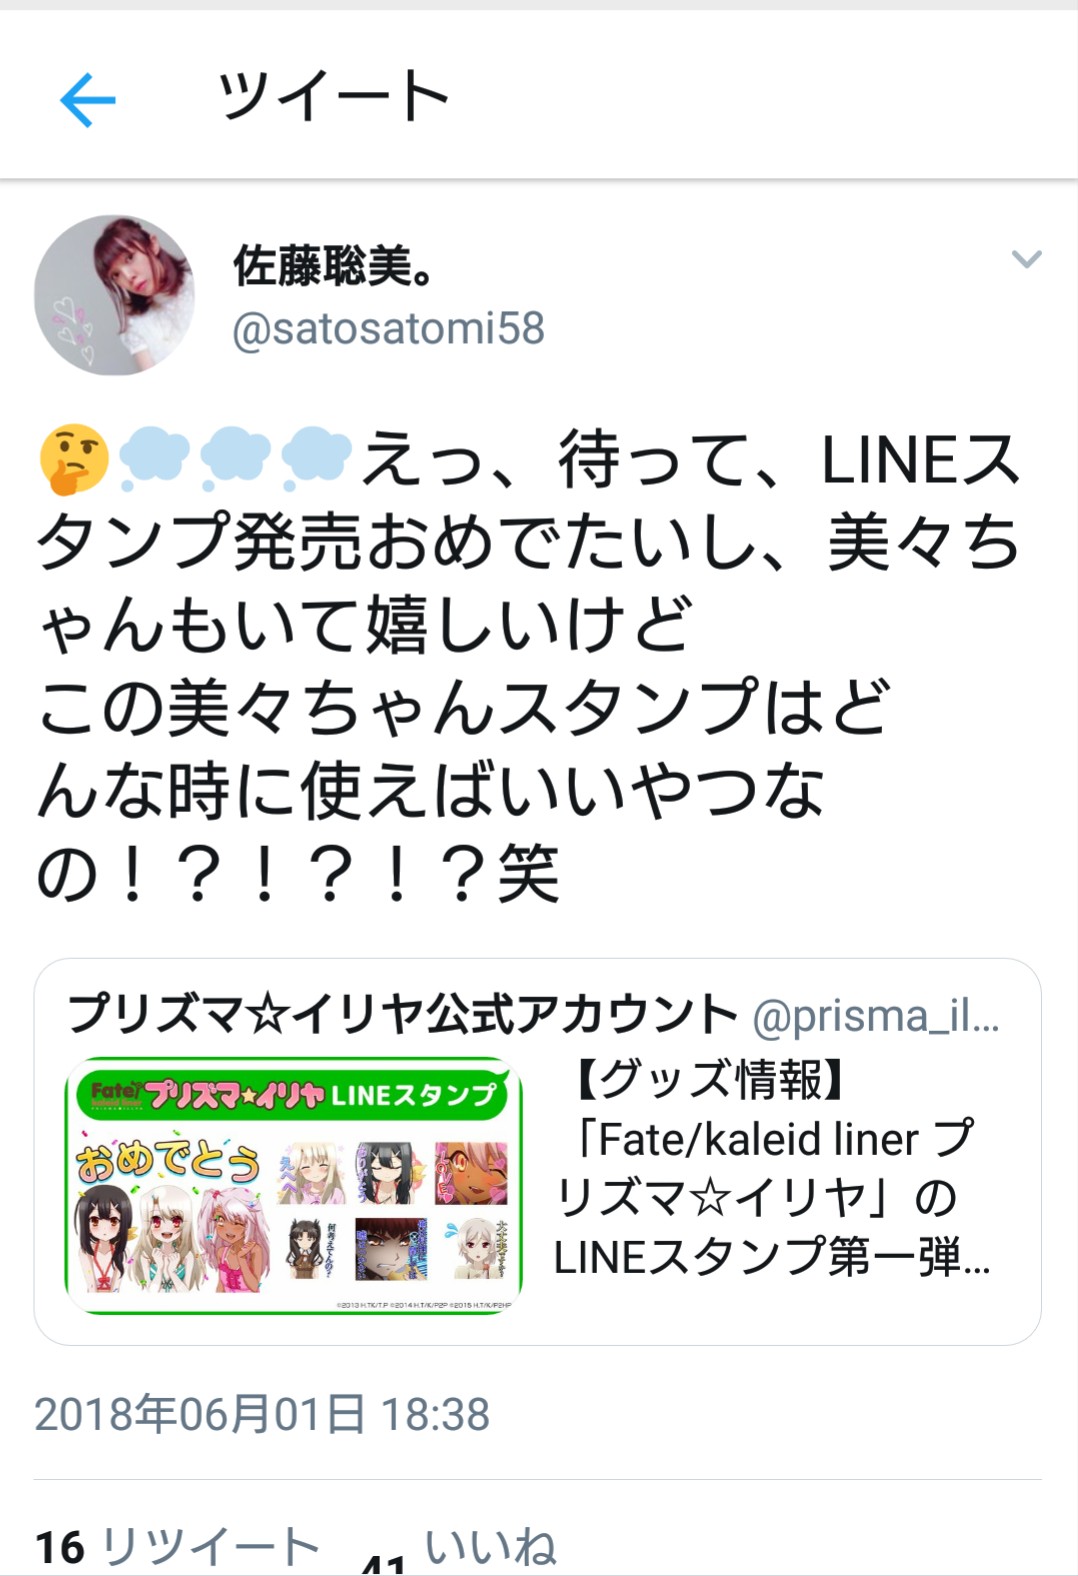
Task: Open the @satosatomi58 handle
Action: 388,328
